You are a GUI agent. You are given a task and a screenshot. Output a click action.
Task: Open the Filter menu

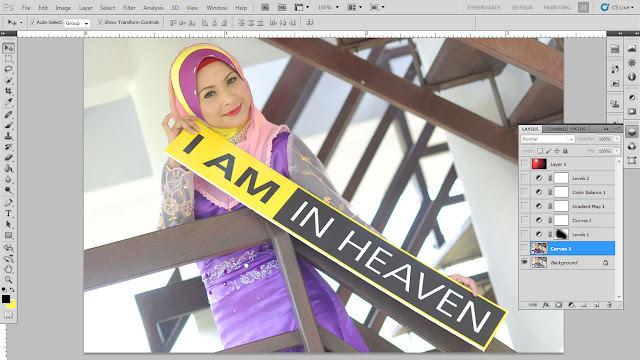coord(129,8)
